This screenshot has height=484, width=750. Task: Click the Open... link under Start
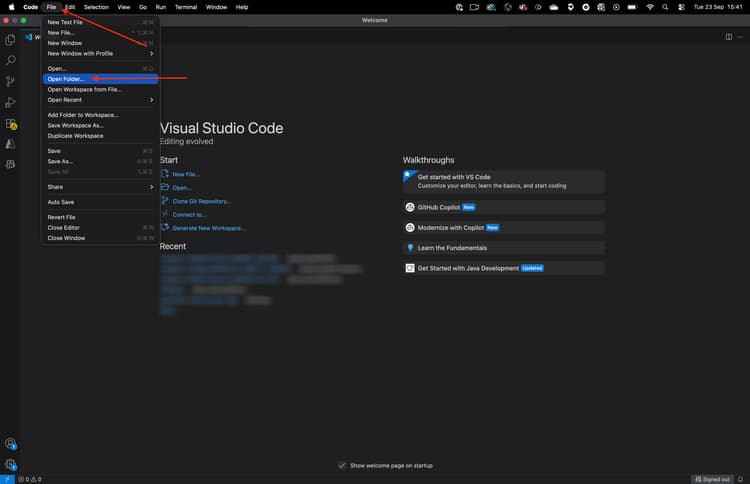tap(182, 188)
